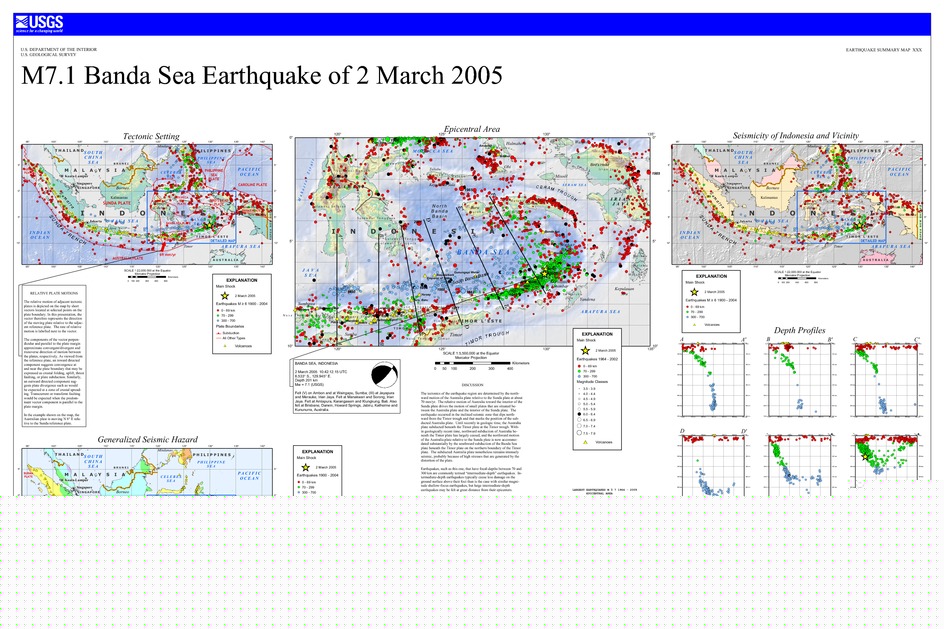Click the red 0 - 69 km dot in Epicentral explanation
944x629 pixels.
pos(579,366)
